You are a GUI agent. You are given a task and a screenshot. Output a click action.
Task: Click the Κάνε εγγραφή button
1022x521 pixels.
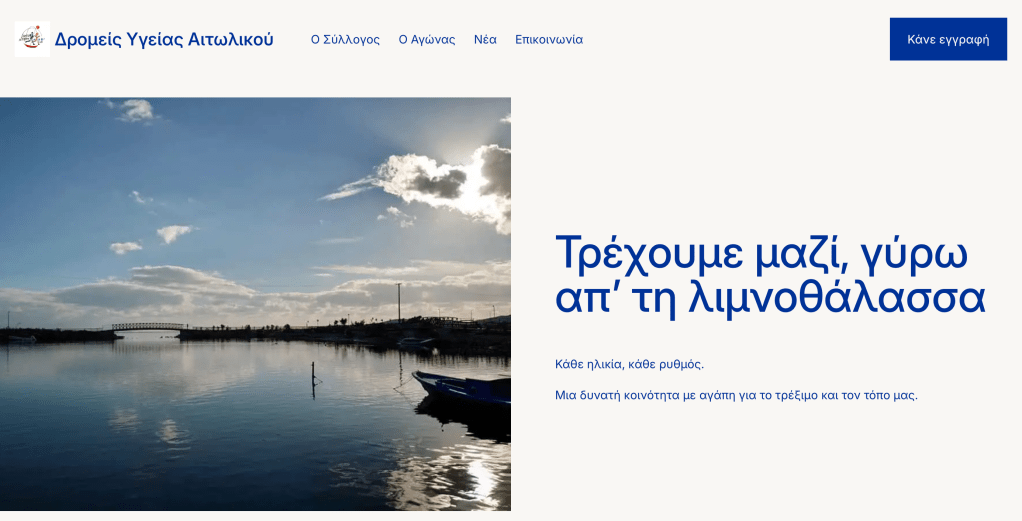[x=948, y=39]
